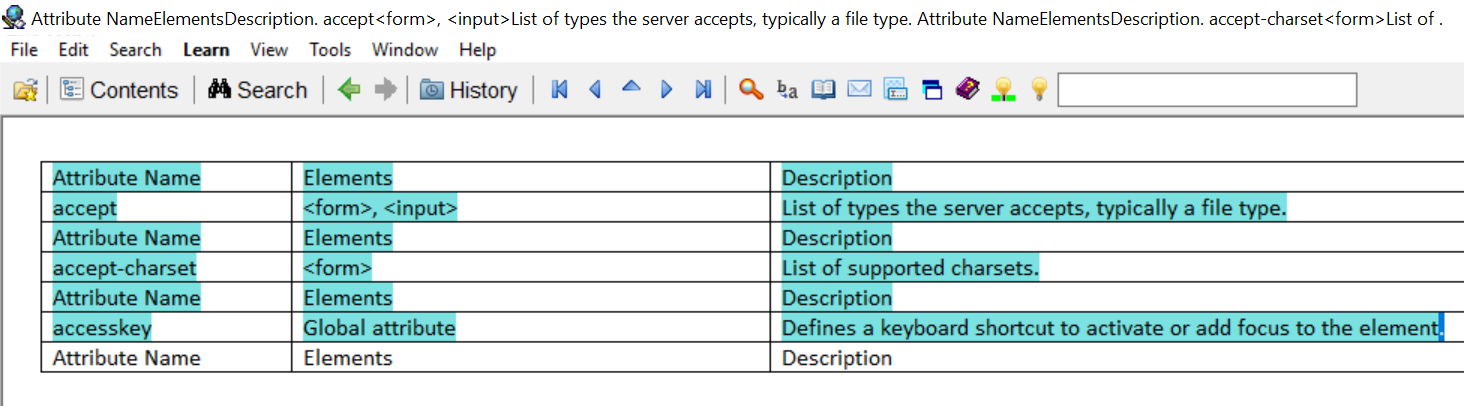The height and width of the screenshot is (406, 1464).
Task: Click the 'accept' attribute cell
Action: pos(166,208)
